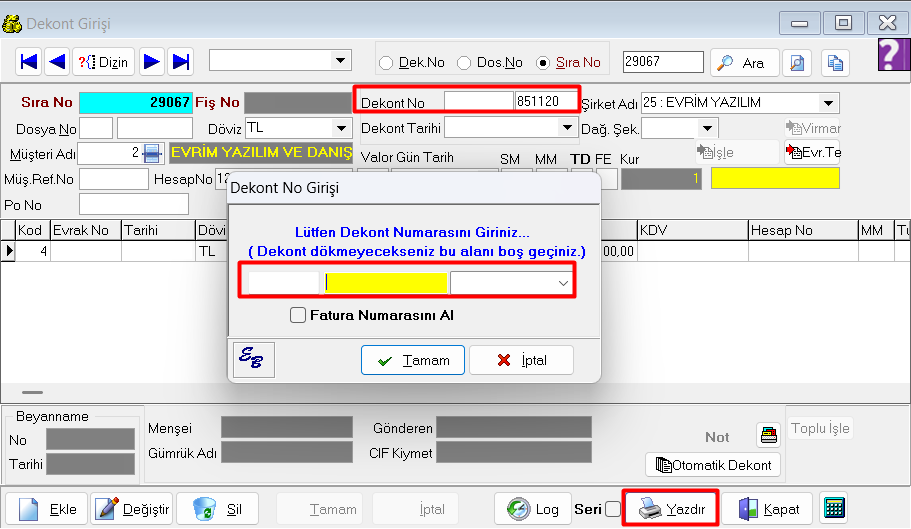Select the Dek.No radio button
The image size is (911, 529).
pyautogui.click(x=387, y=63)
